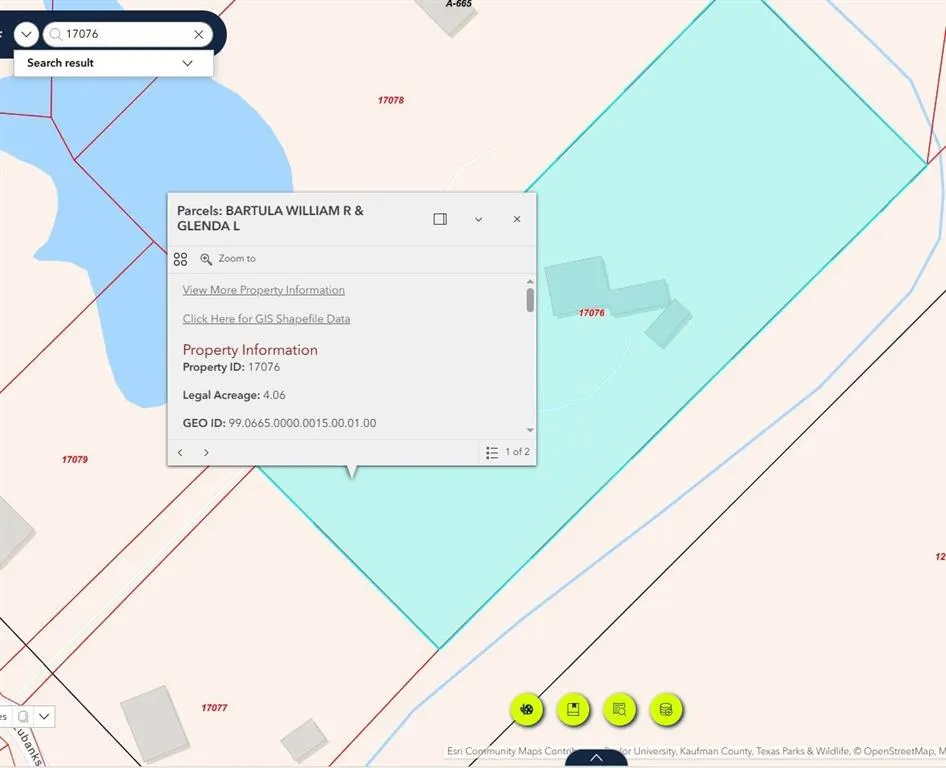This screenshot has width=946, height=768.
Task: Click the Property Information heading
Action: pos(250,350)
